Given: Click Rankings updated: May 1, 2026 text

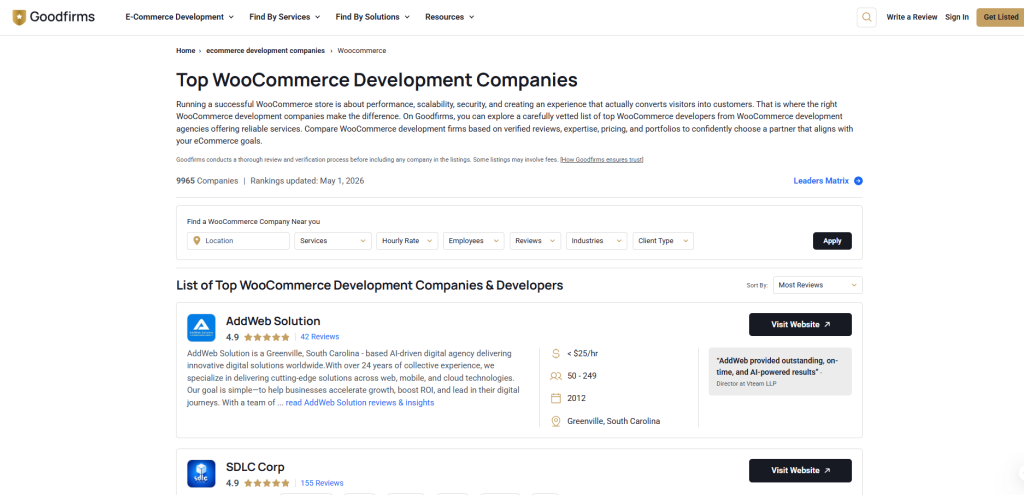Looking at the screenshot, I should pos(307,181).
